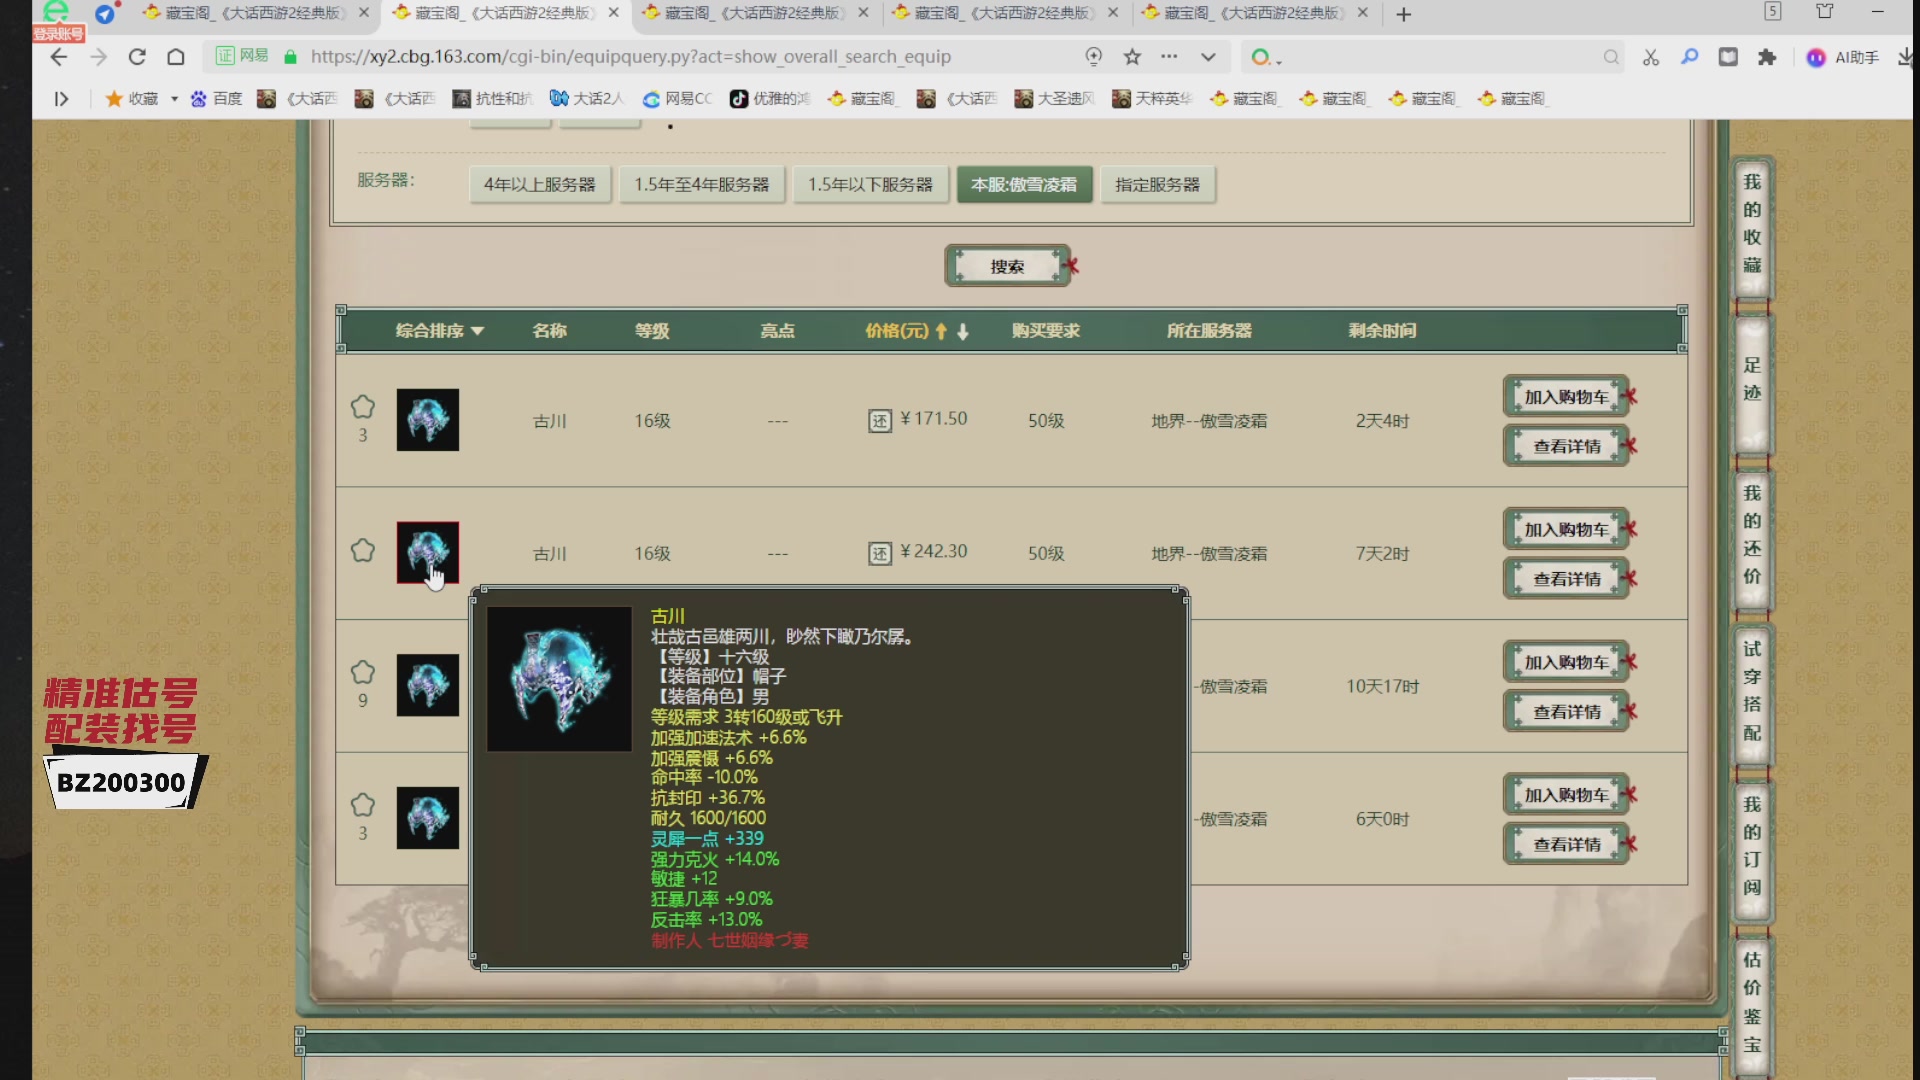Click the 剩余时间 column header

pos(1382,331)
